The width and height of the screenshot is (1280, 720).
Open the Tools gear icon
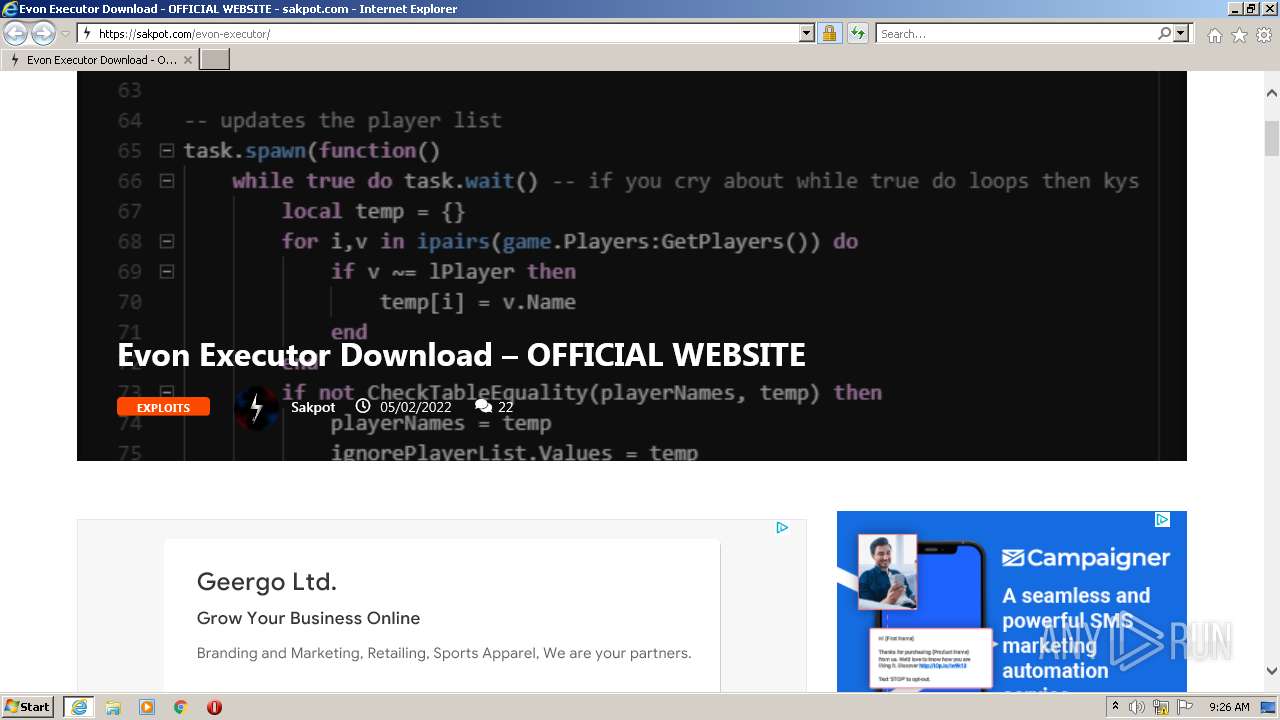1264,35
